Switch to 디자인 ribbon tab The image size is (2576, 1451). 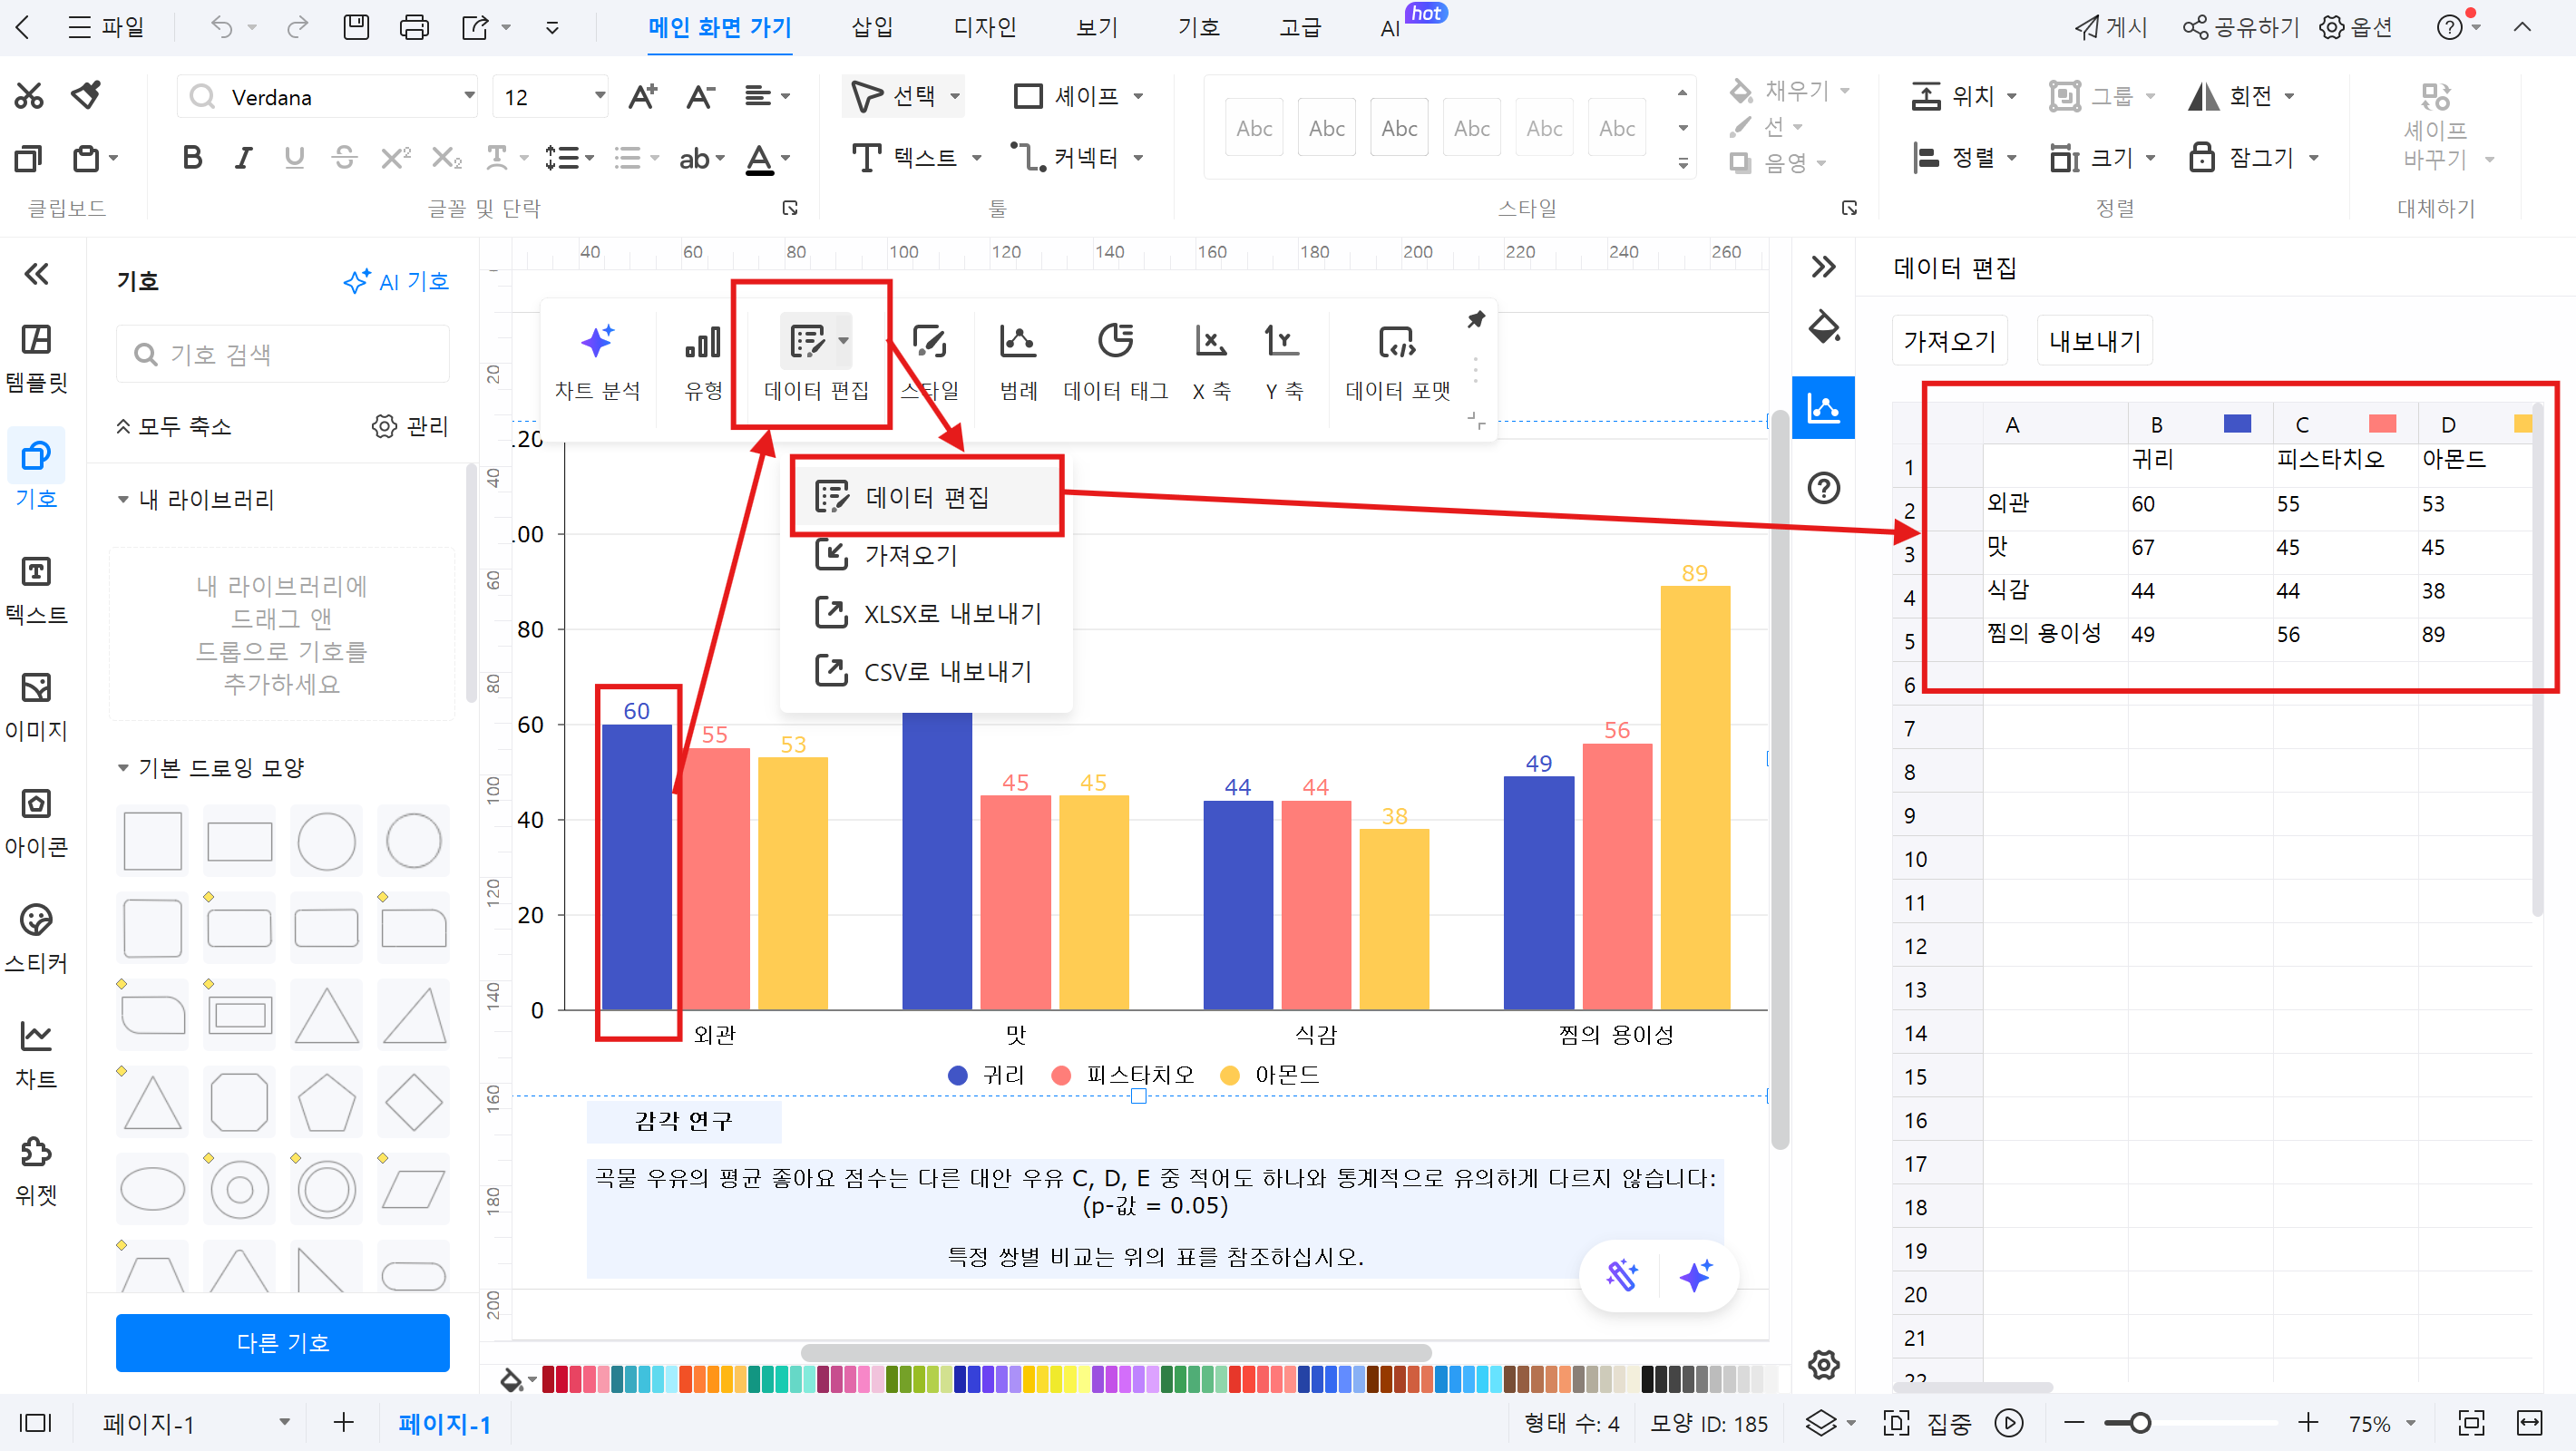click(984, 27)
